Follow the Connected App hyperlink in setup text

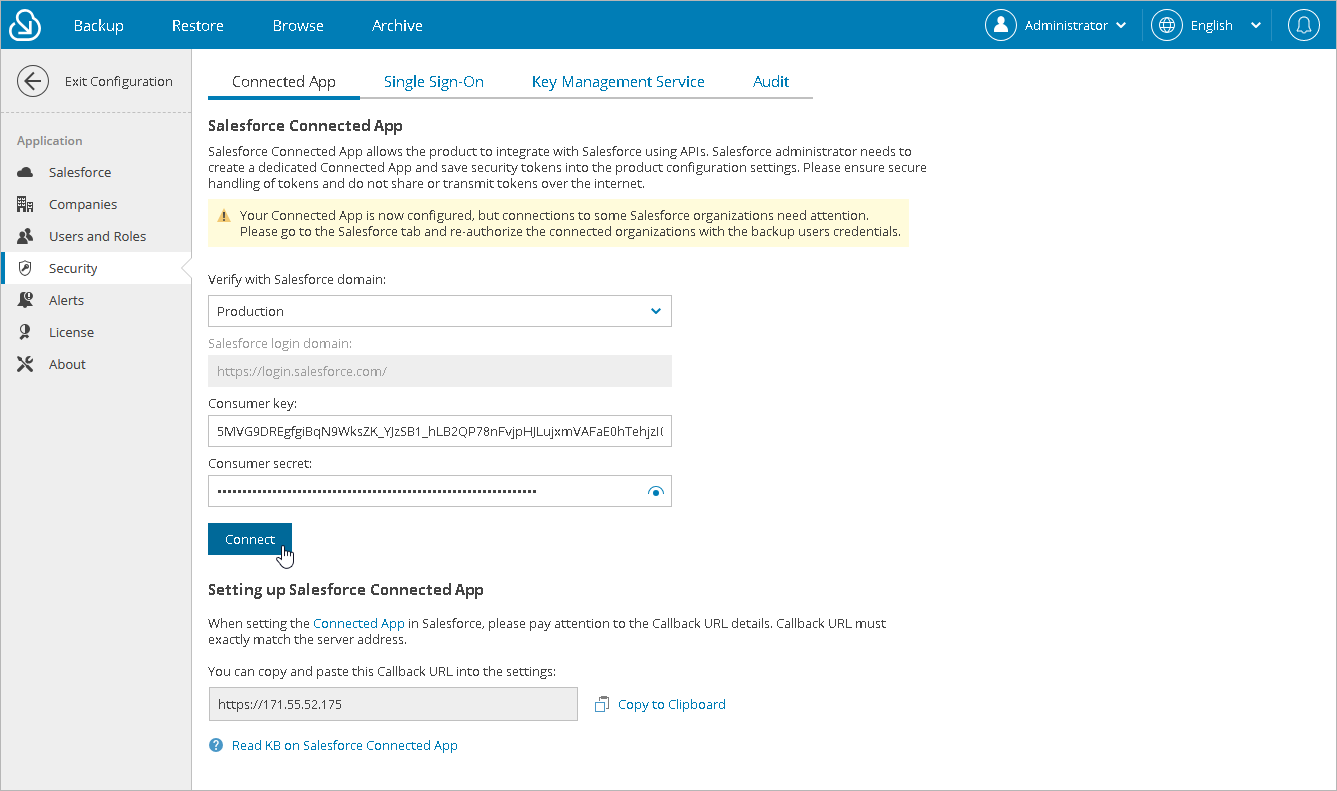(x=359, y=623)
